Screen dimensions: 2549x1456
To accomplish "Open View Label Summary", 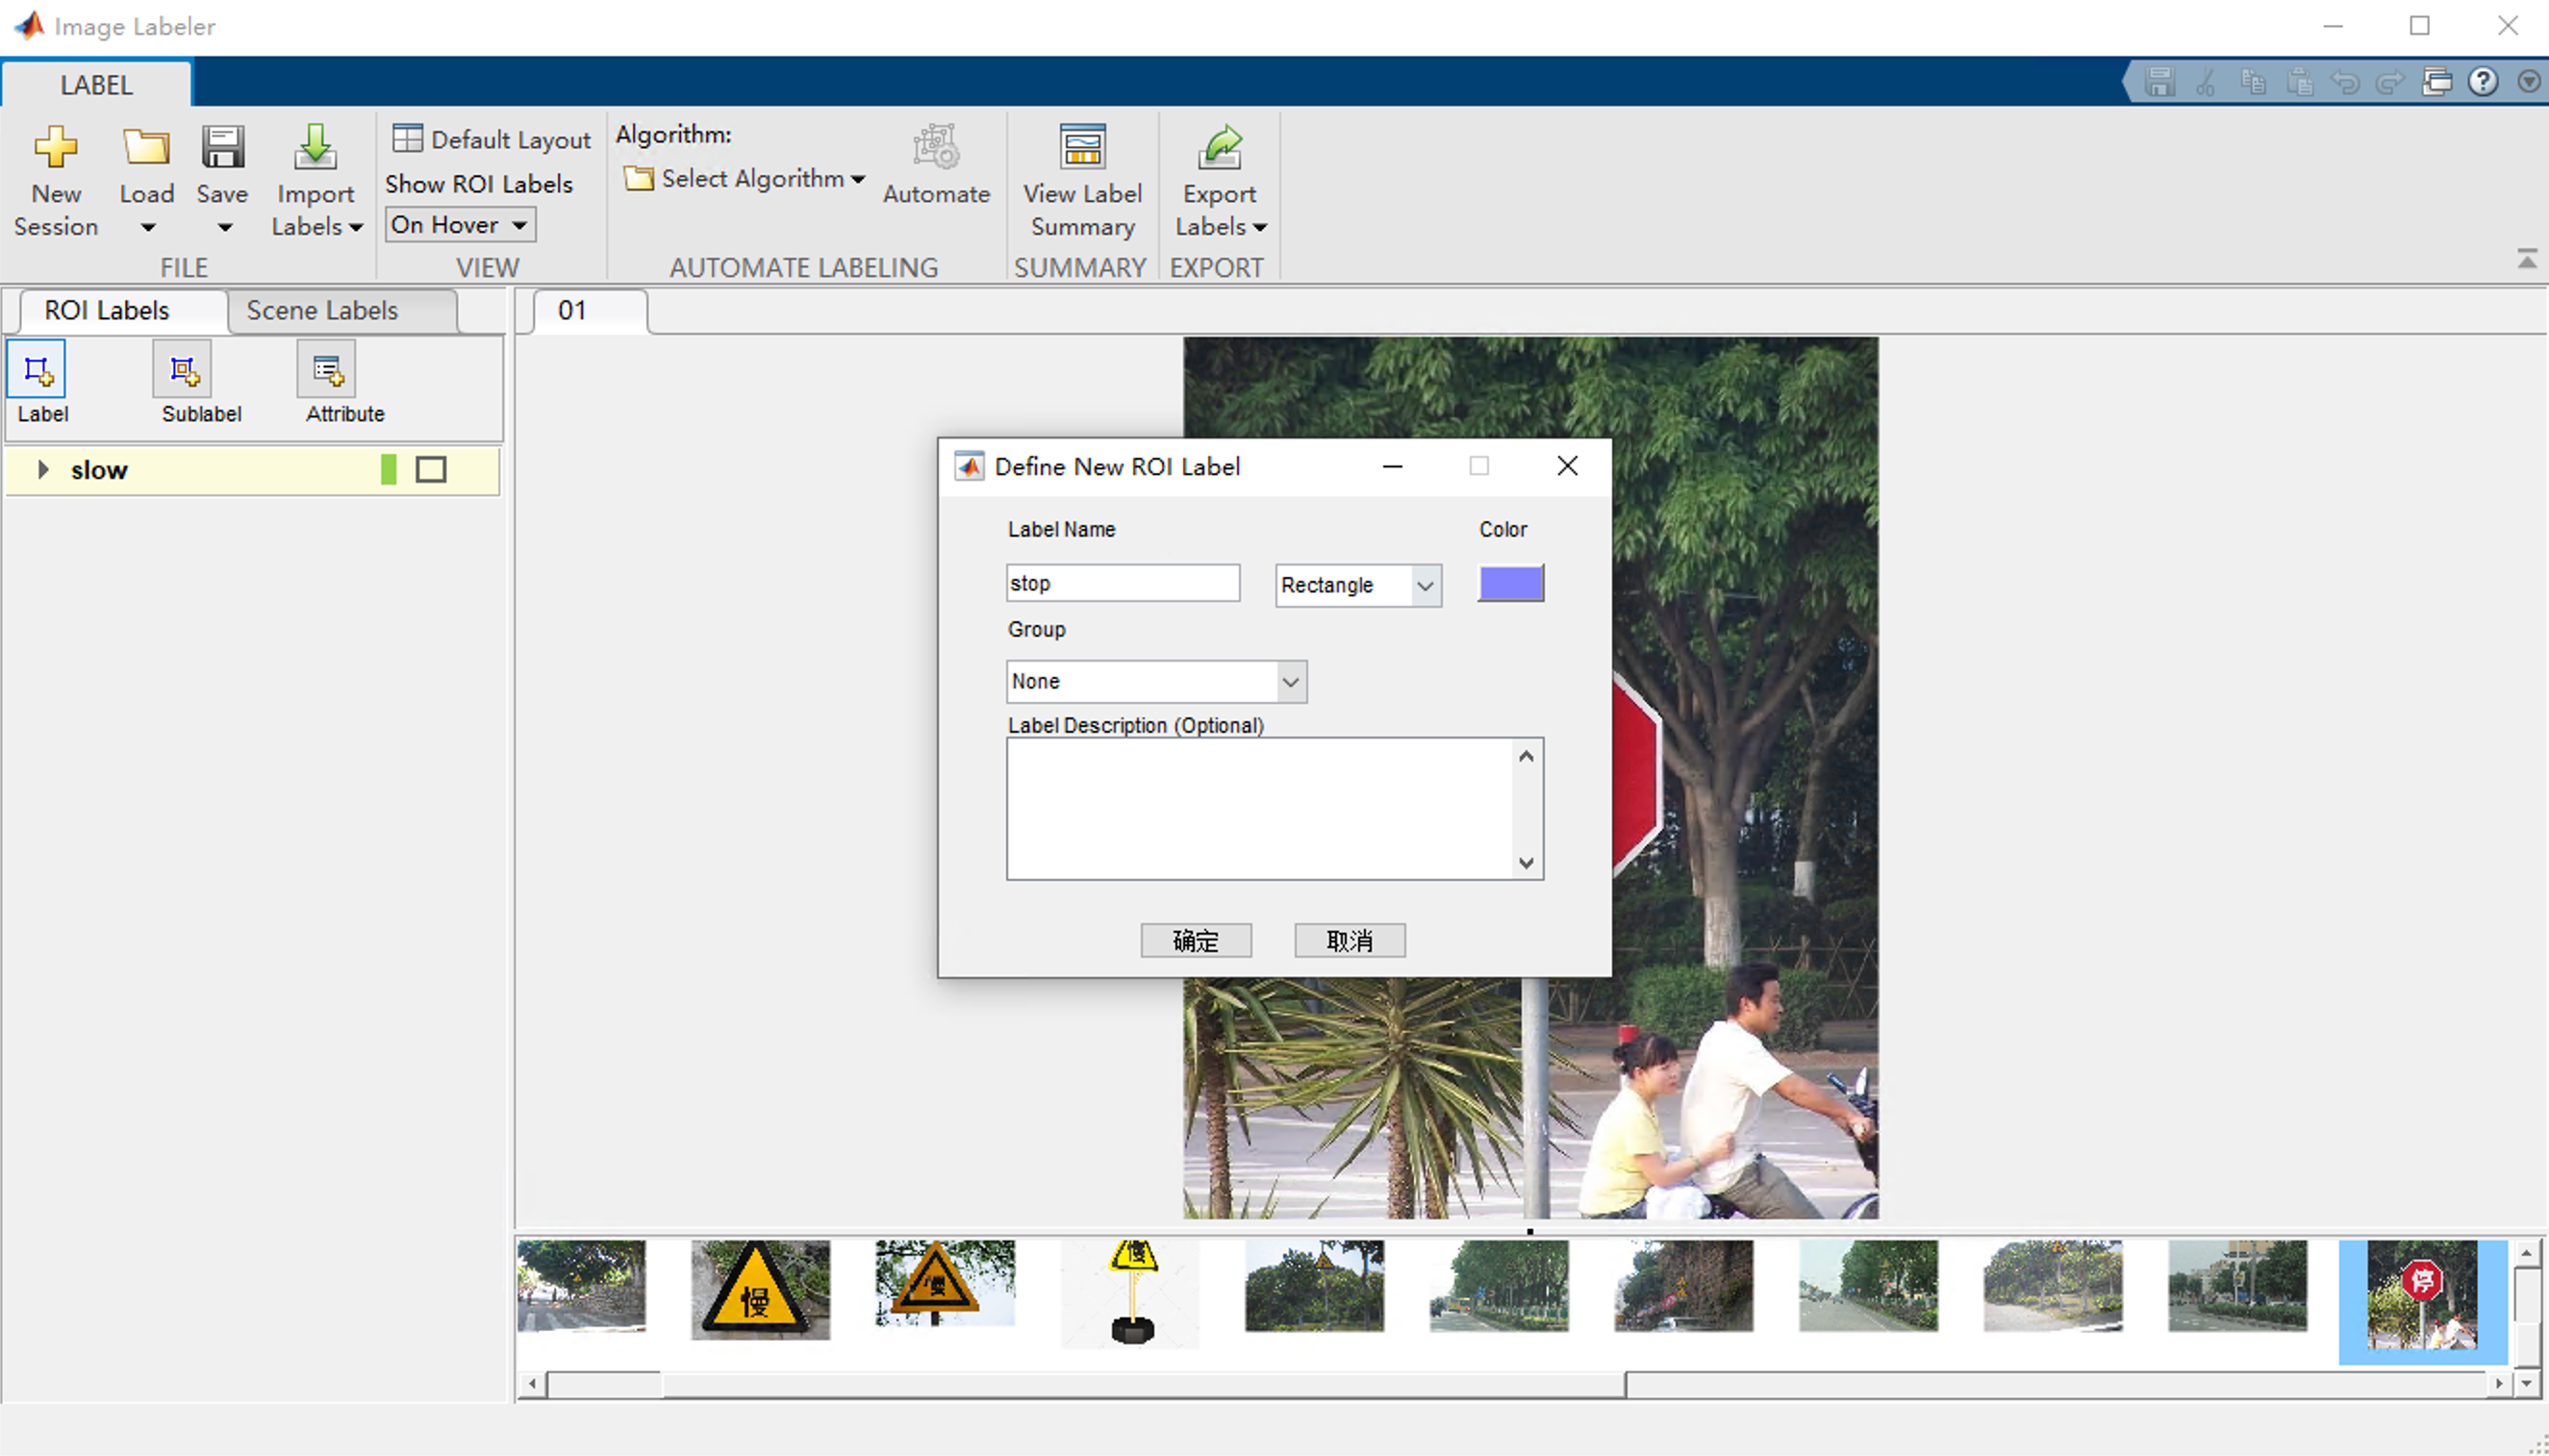I will [x=1082, y=148].
